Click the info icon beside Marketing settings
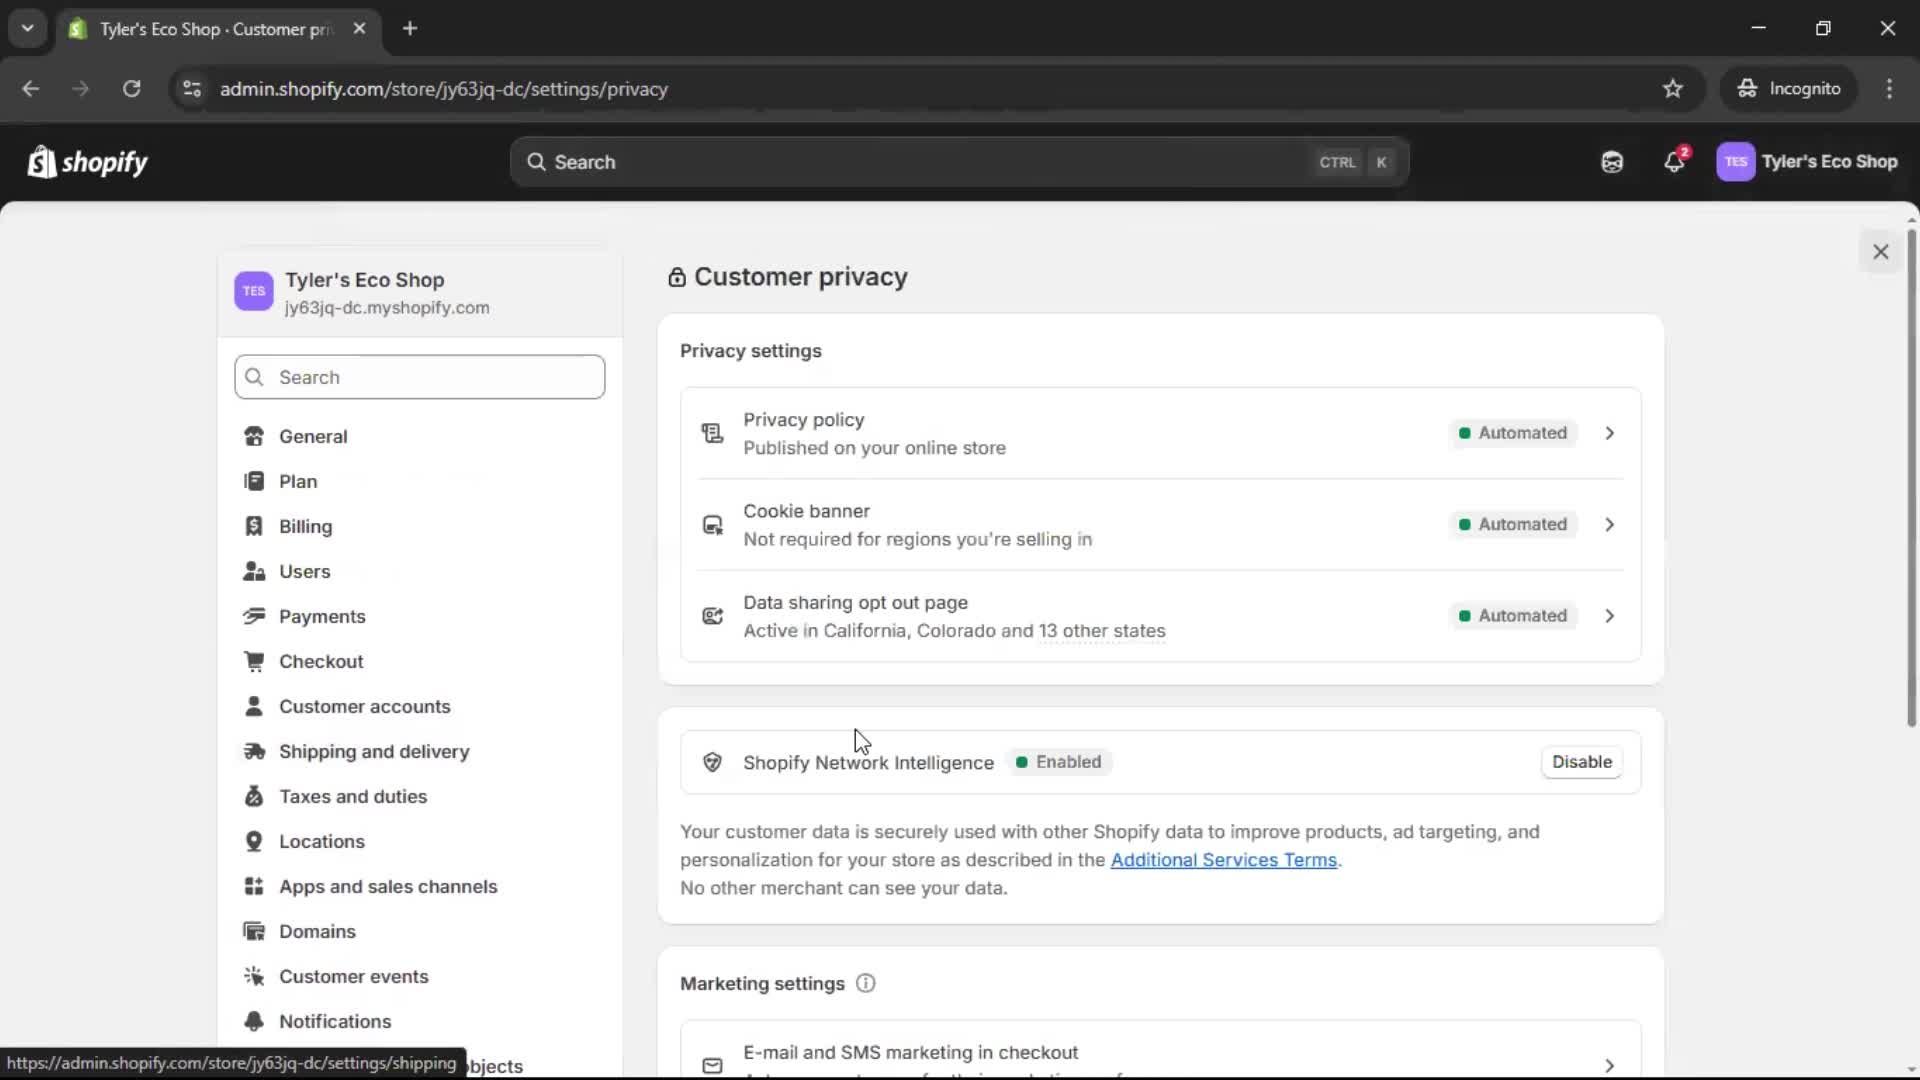Screen dimensions: 1920x1080 click(865, 984)
